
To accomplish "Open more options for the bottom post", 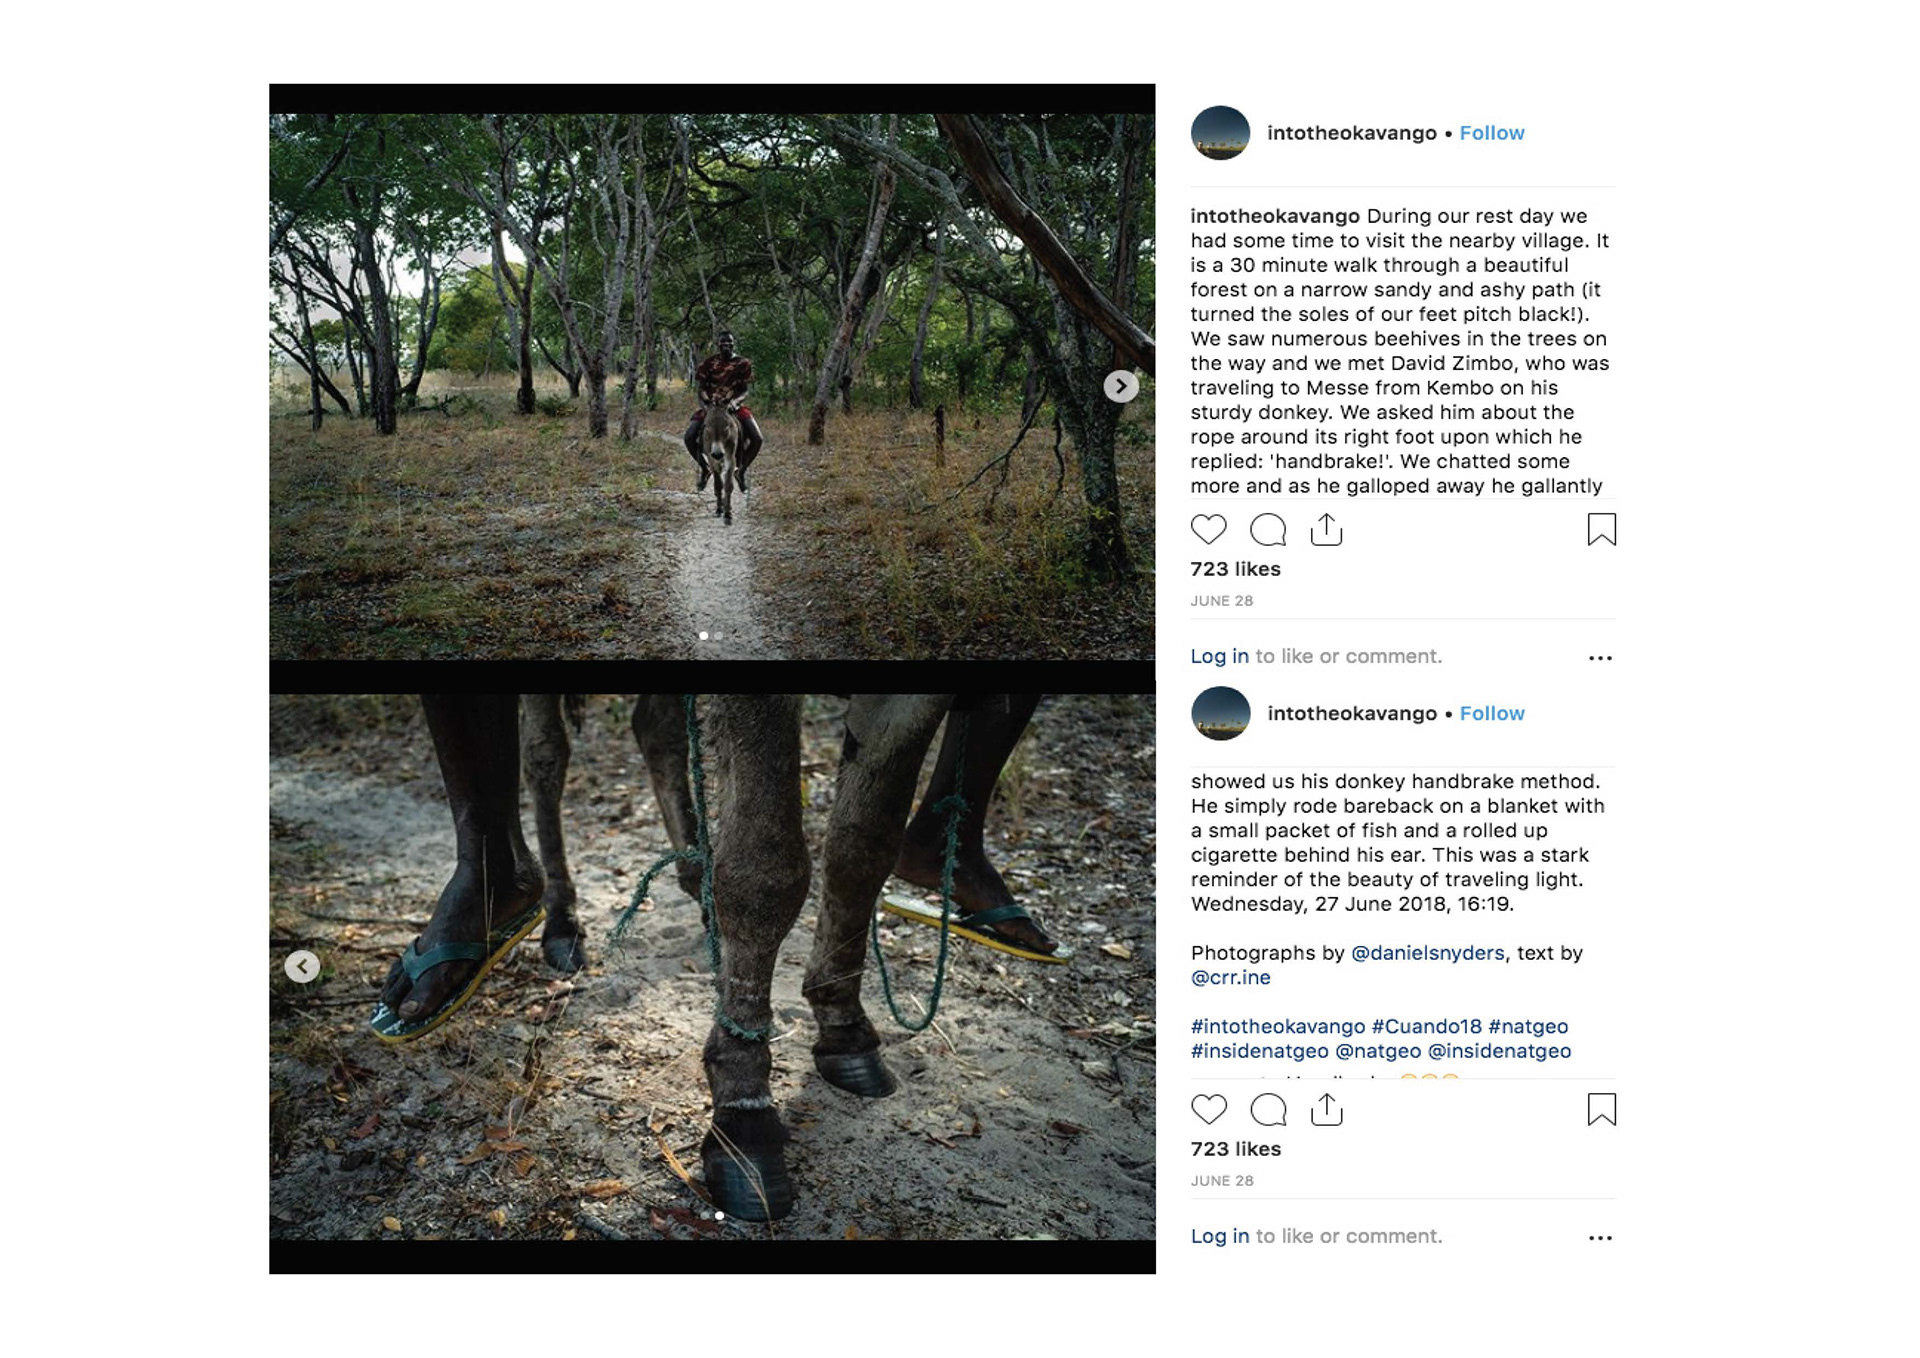I will 1600,1238.
